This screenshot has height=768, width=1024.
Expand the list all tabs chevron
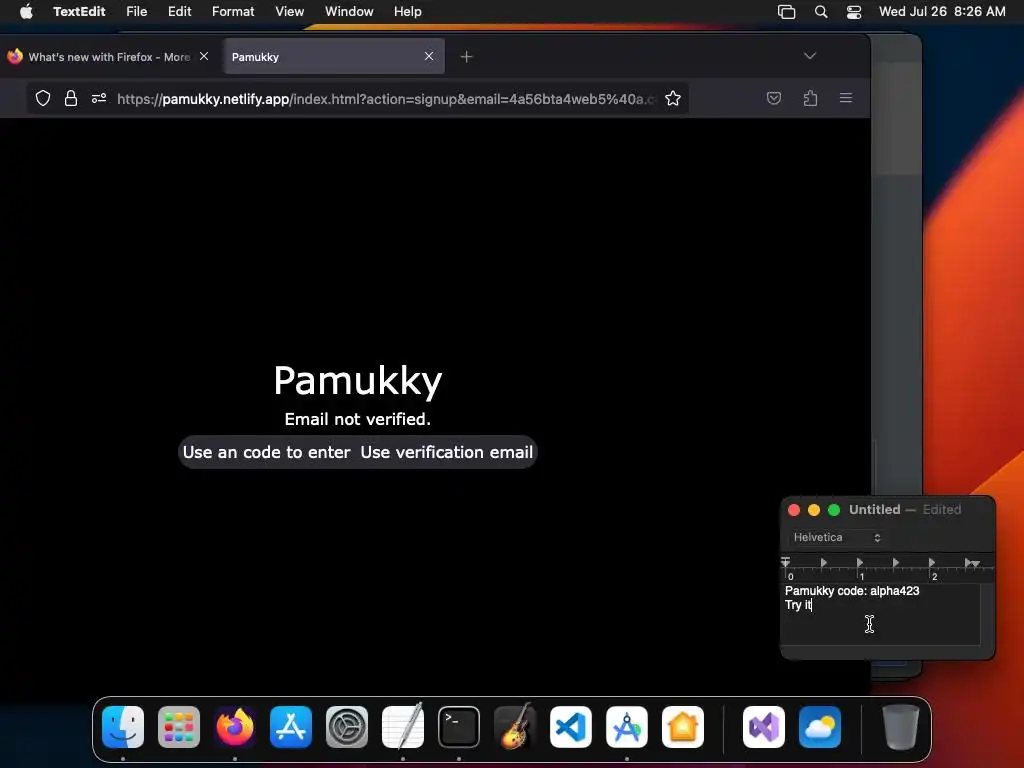point(810,56)
